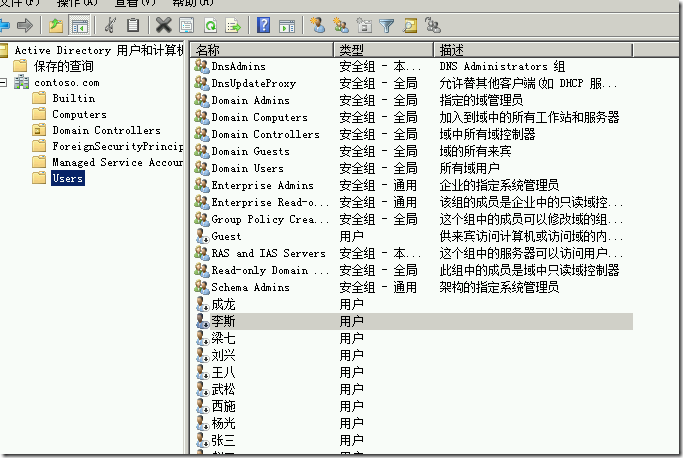
Task: Click the Find objects magnifier icon
Action: coord(409,26)
